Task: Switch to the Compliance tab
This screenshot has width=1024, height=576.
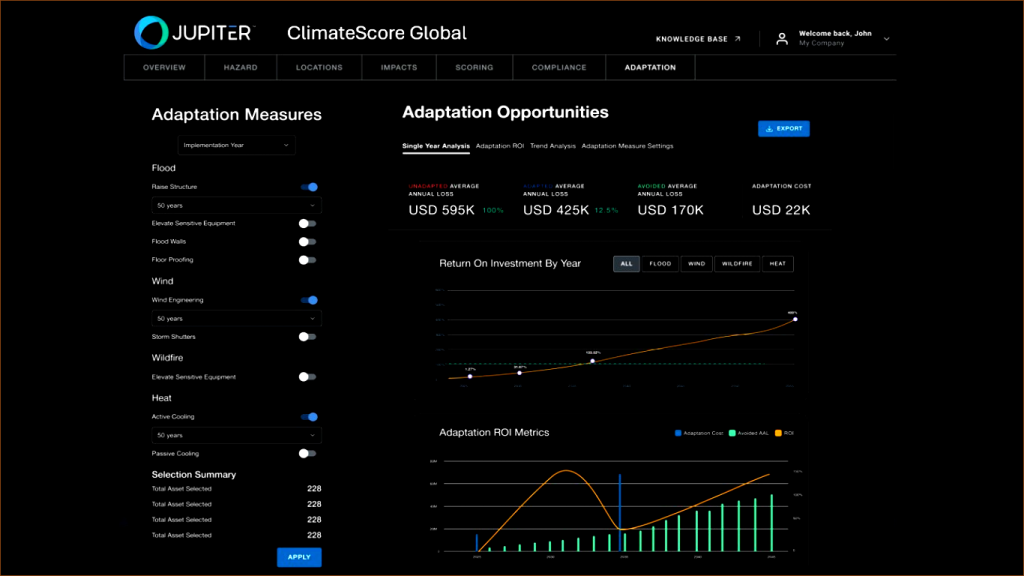Action: pos(559,67)
